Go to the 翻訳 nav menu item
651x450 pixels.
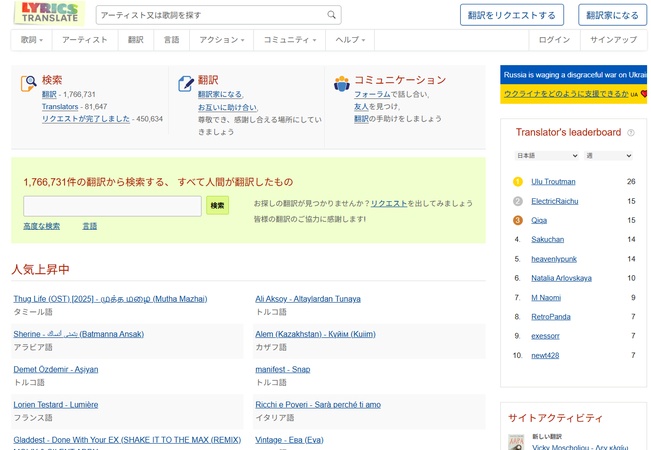point(136,40)
